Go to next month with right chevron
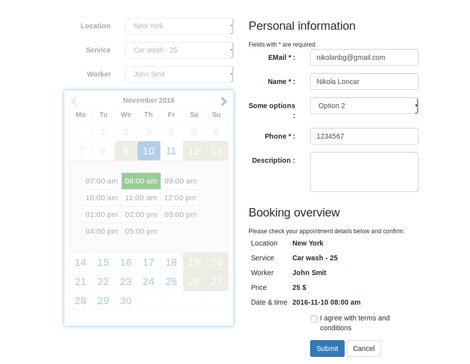 click(x=224, y=101)
